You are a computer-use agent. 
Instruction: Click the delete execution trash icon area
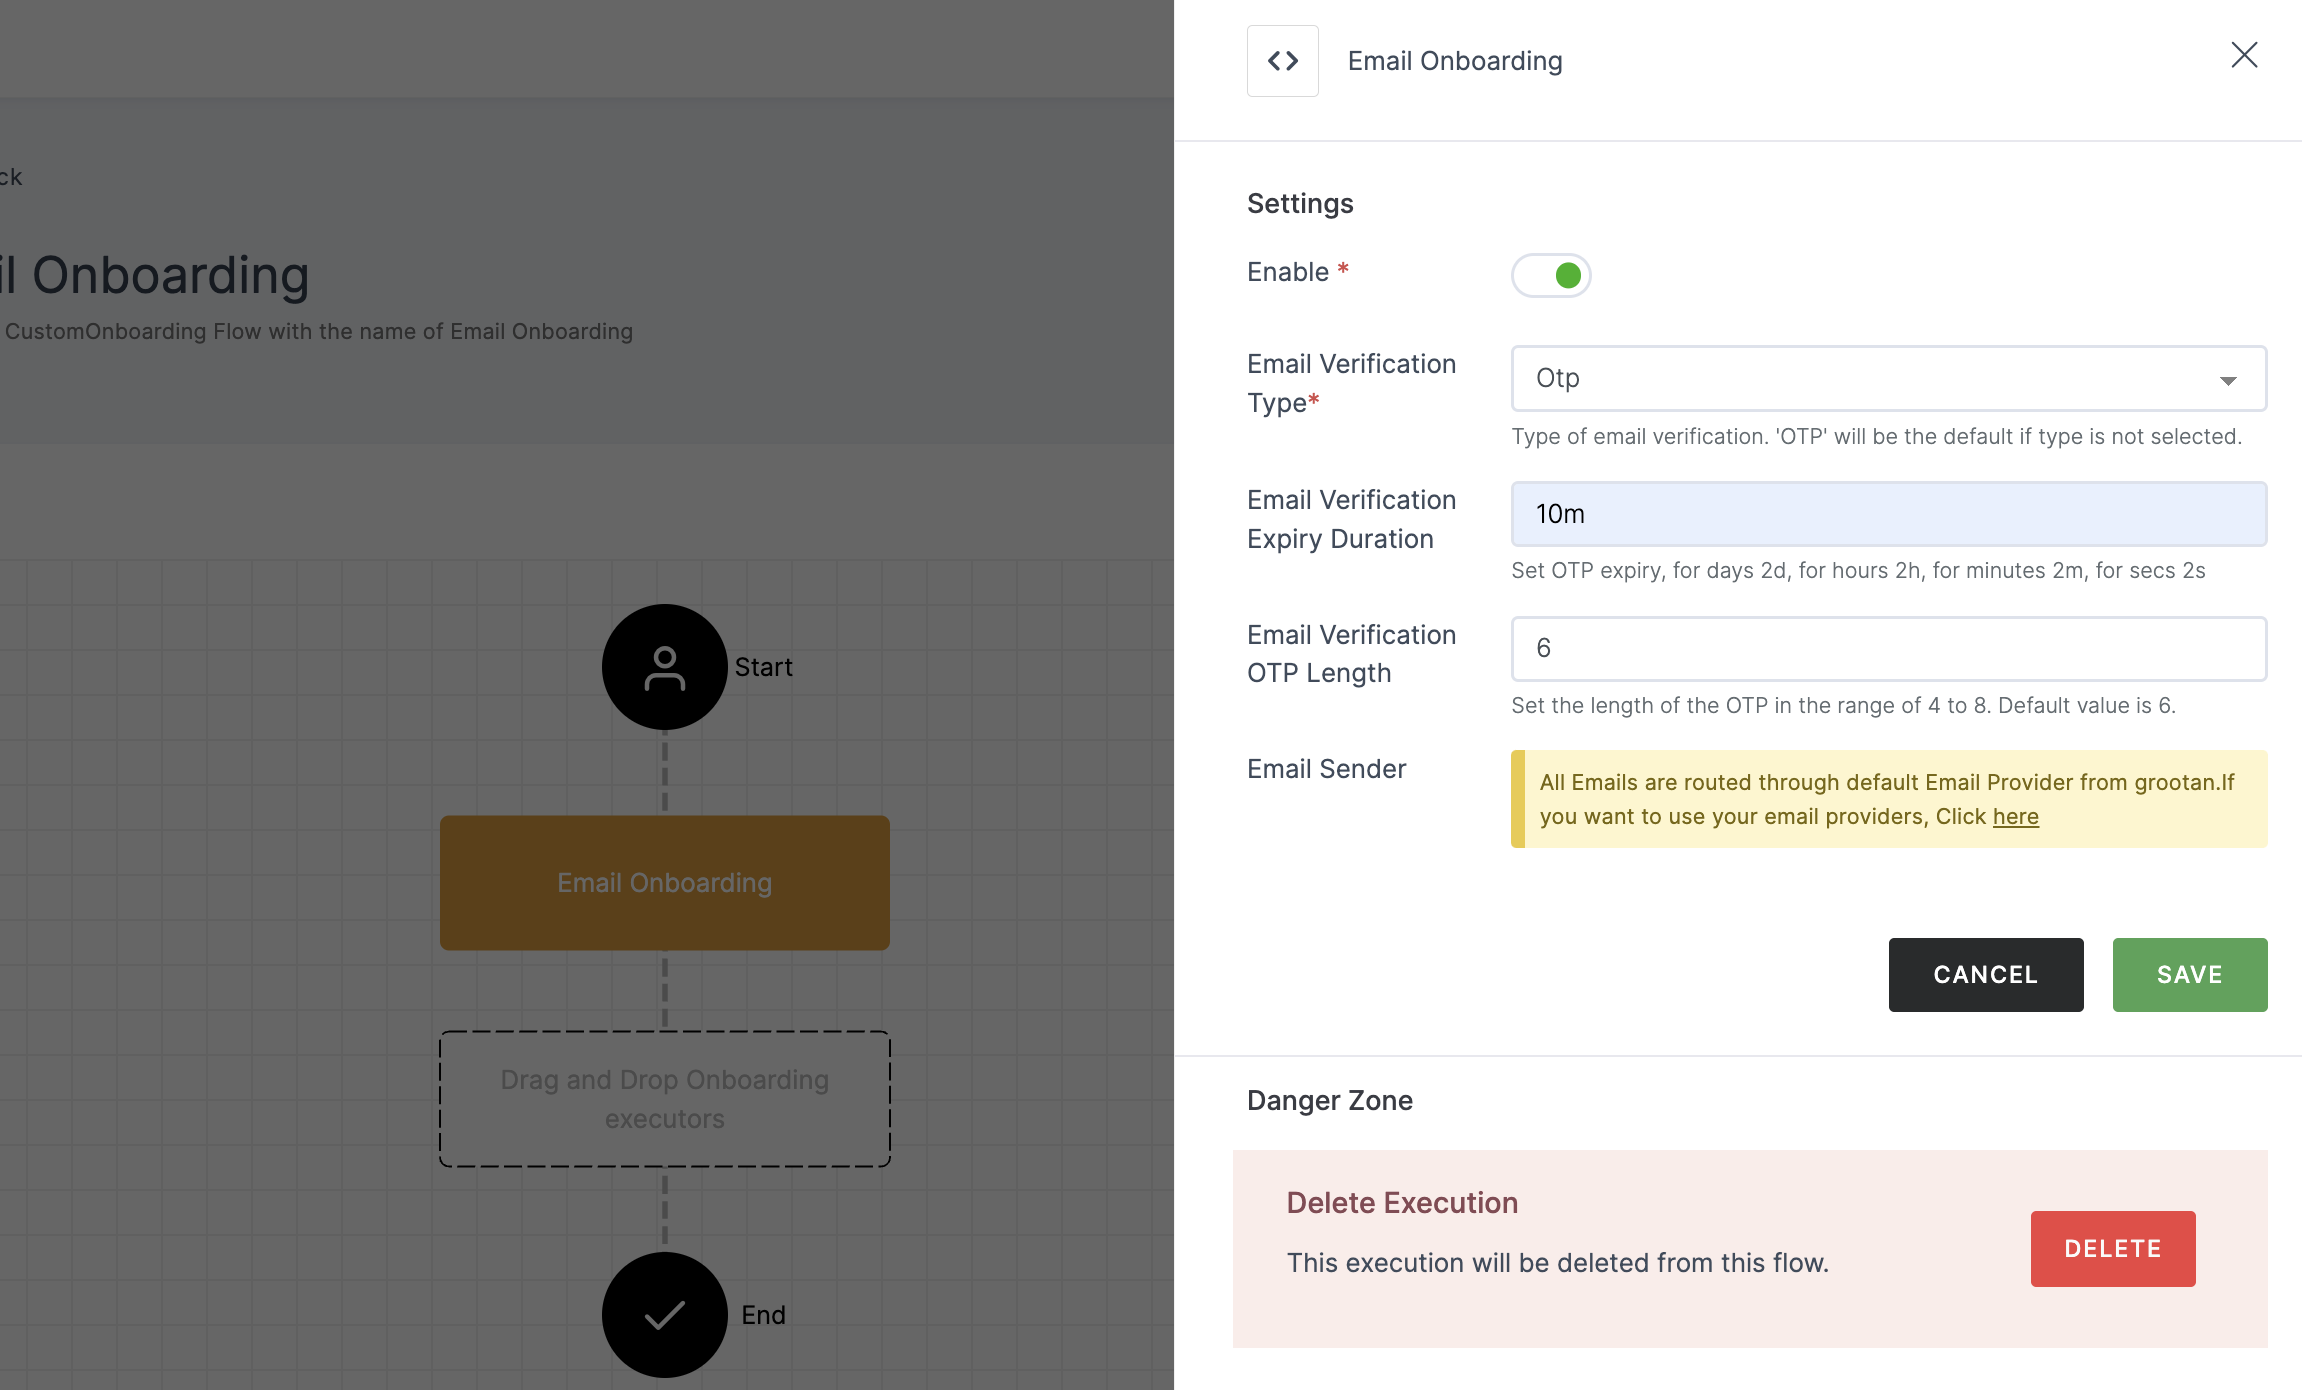(x=2115, y=1247)
